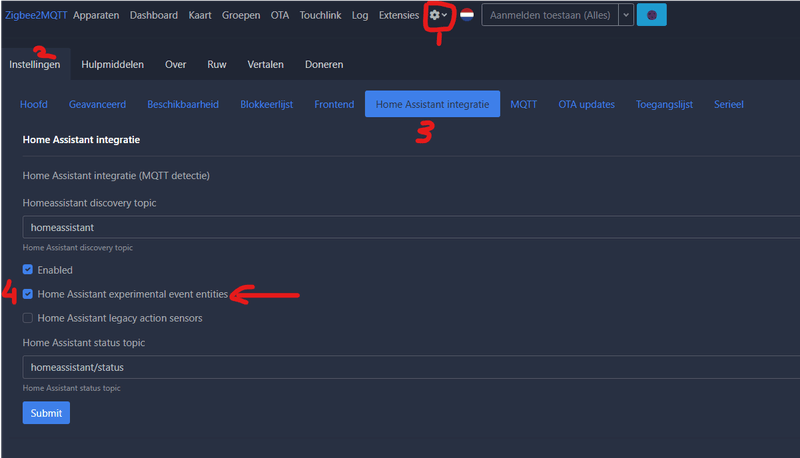Open the Dashboard page
This screenshot has height=458, width=800.
154,15
